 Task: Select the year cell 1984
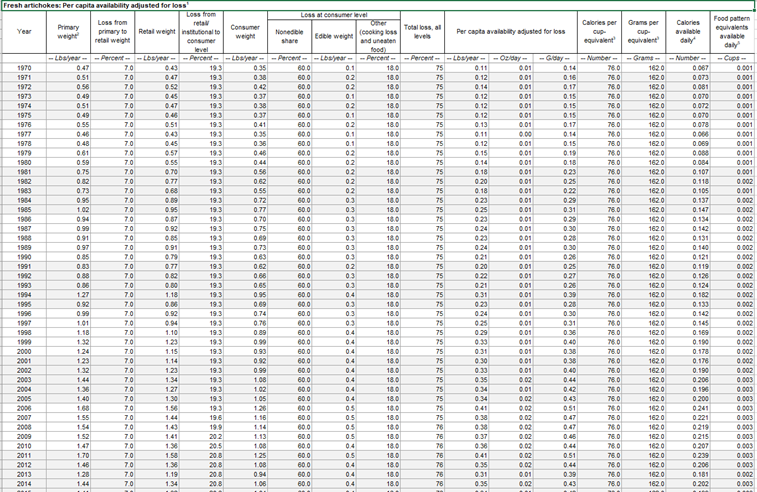pos(24,200)
